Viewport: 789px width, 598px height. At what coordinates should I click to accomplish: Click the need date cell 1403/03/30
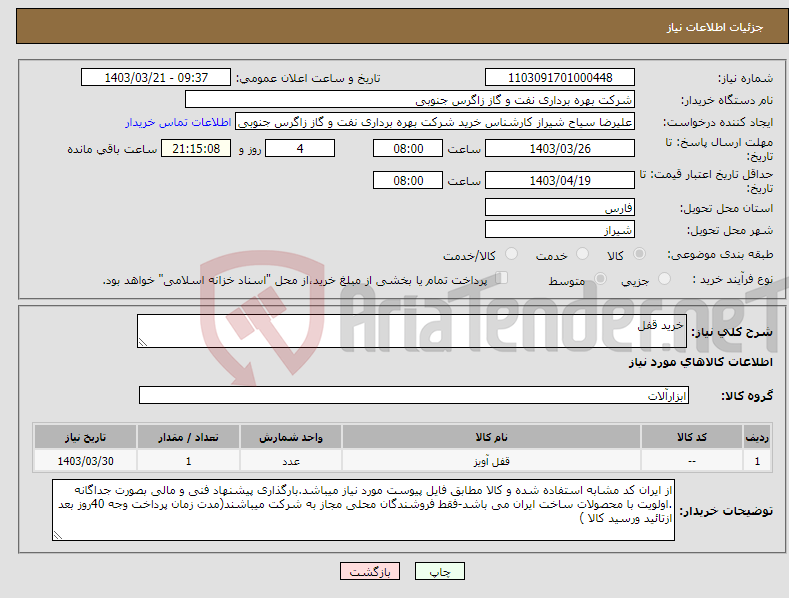tap(86, 461)
